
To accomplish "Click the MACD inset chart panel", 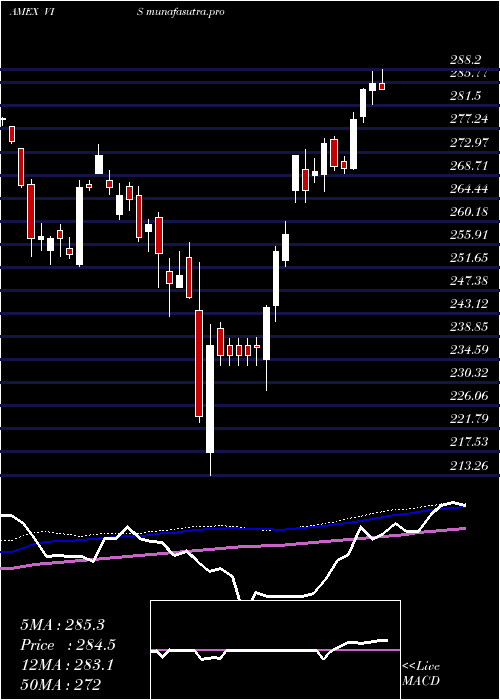I will (275, 650).
